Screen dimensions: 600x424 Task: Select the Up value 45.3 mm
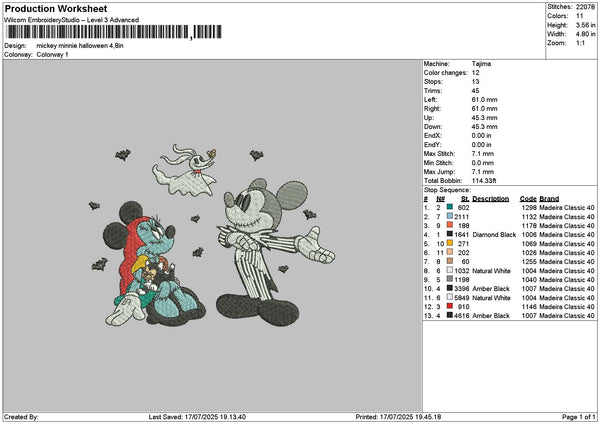coord(484,117)
